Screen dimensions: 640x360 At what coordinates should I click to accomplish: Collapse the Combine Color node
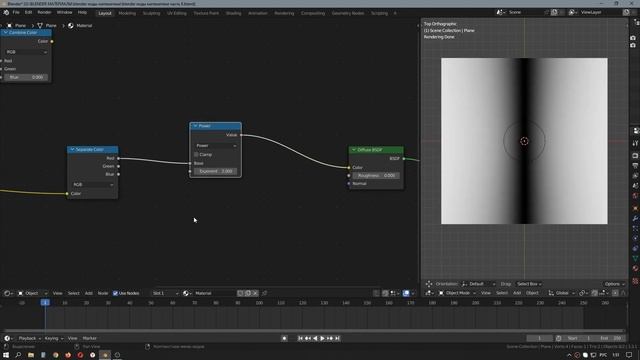click(x=6, y=33)
